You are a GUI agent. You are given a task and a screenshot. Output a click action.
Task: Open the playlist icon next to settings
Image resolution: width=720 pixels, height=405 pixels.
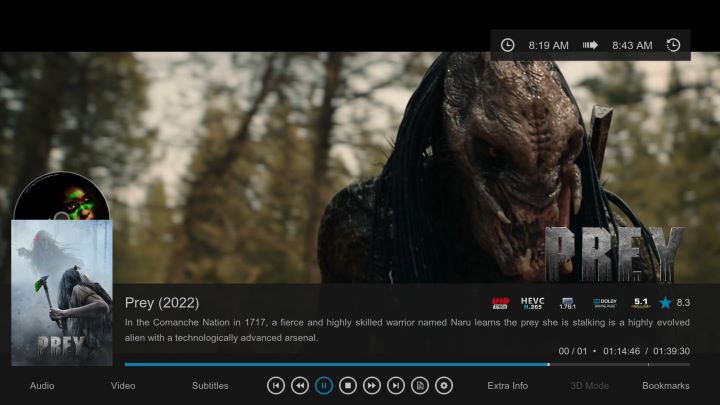(x=420, y=385)
